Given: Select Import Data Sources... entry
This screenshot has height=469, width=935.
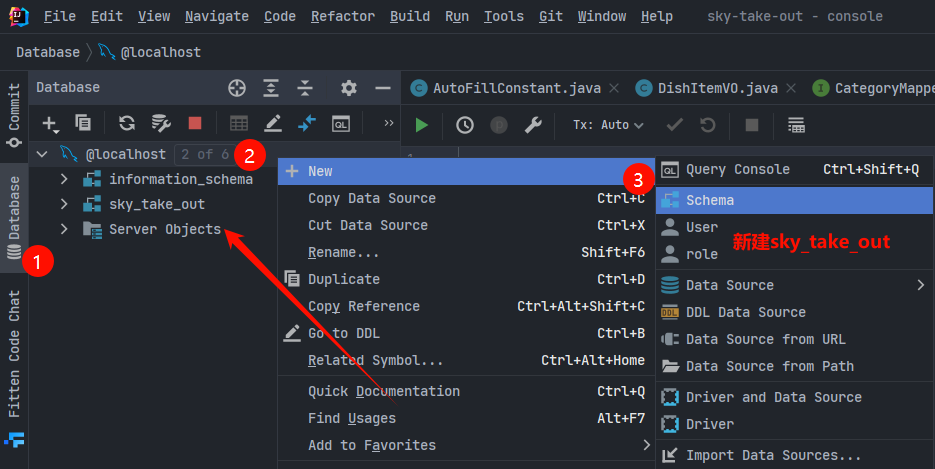Looking at the screenshot, I should (x=794, y=455).
